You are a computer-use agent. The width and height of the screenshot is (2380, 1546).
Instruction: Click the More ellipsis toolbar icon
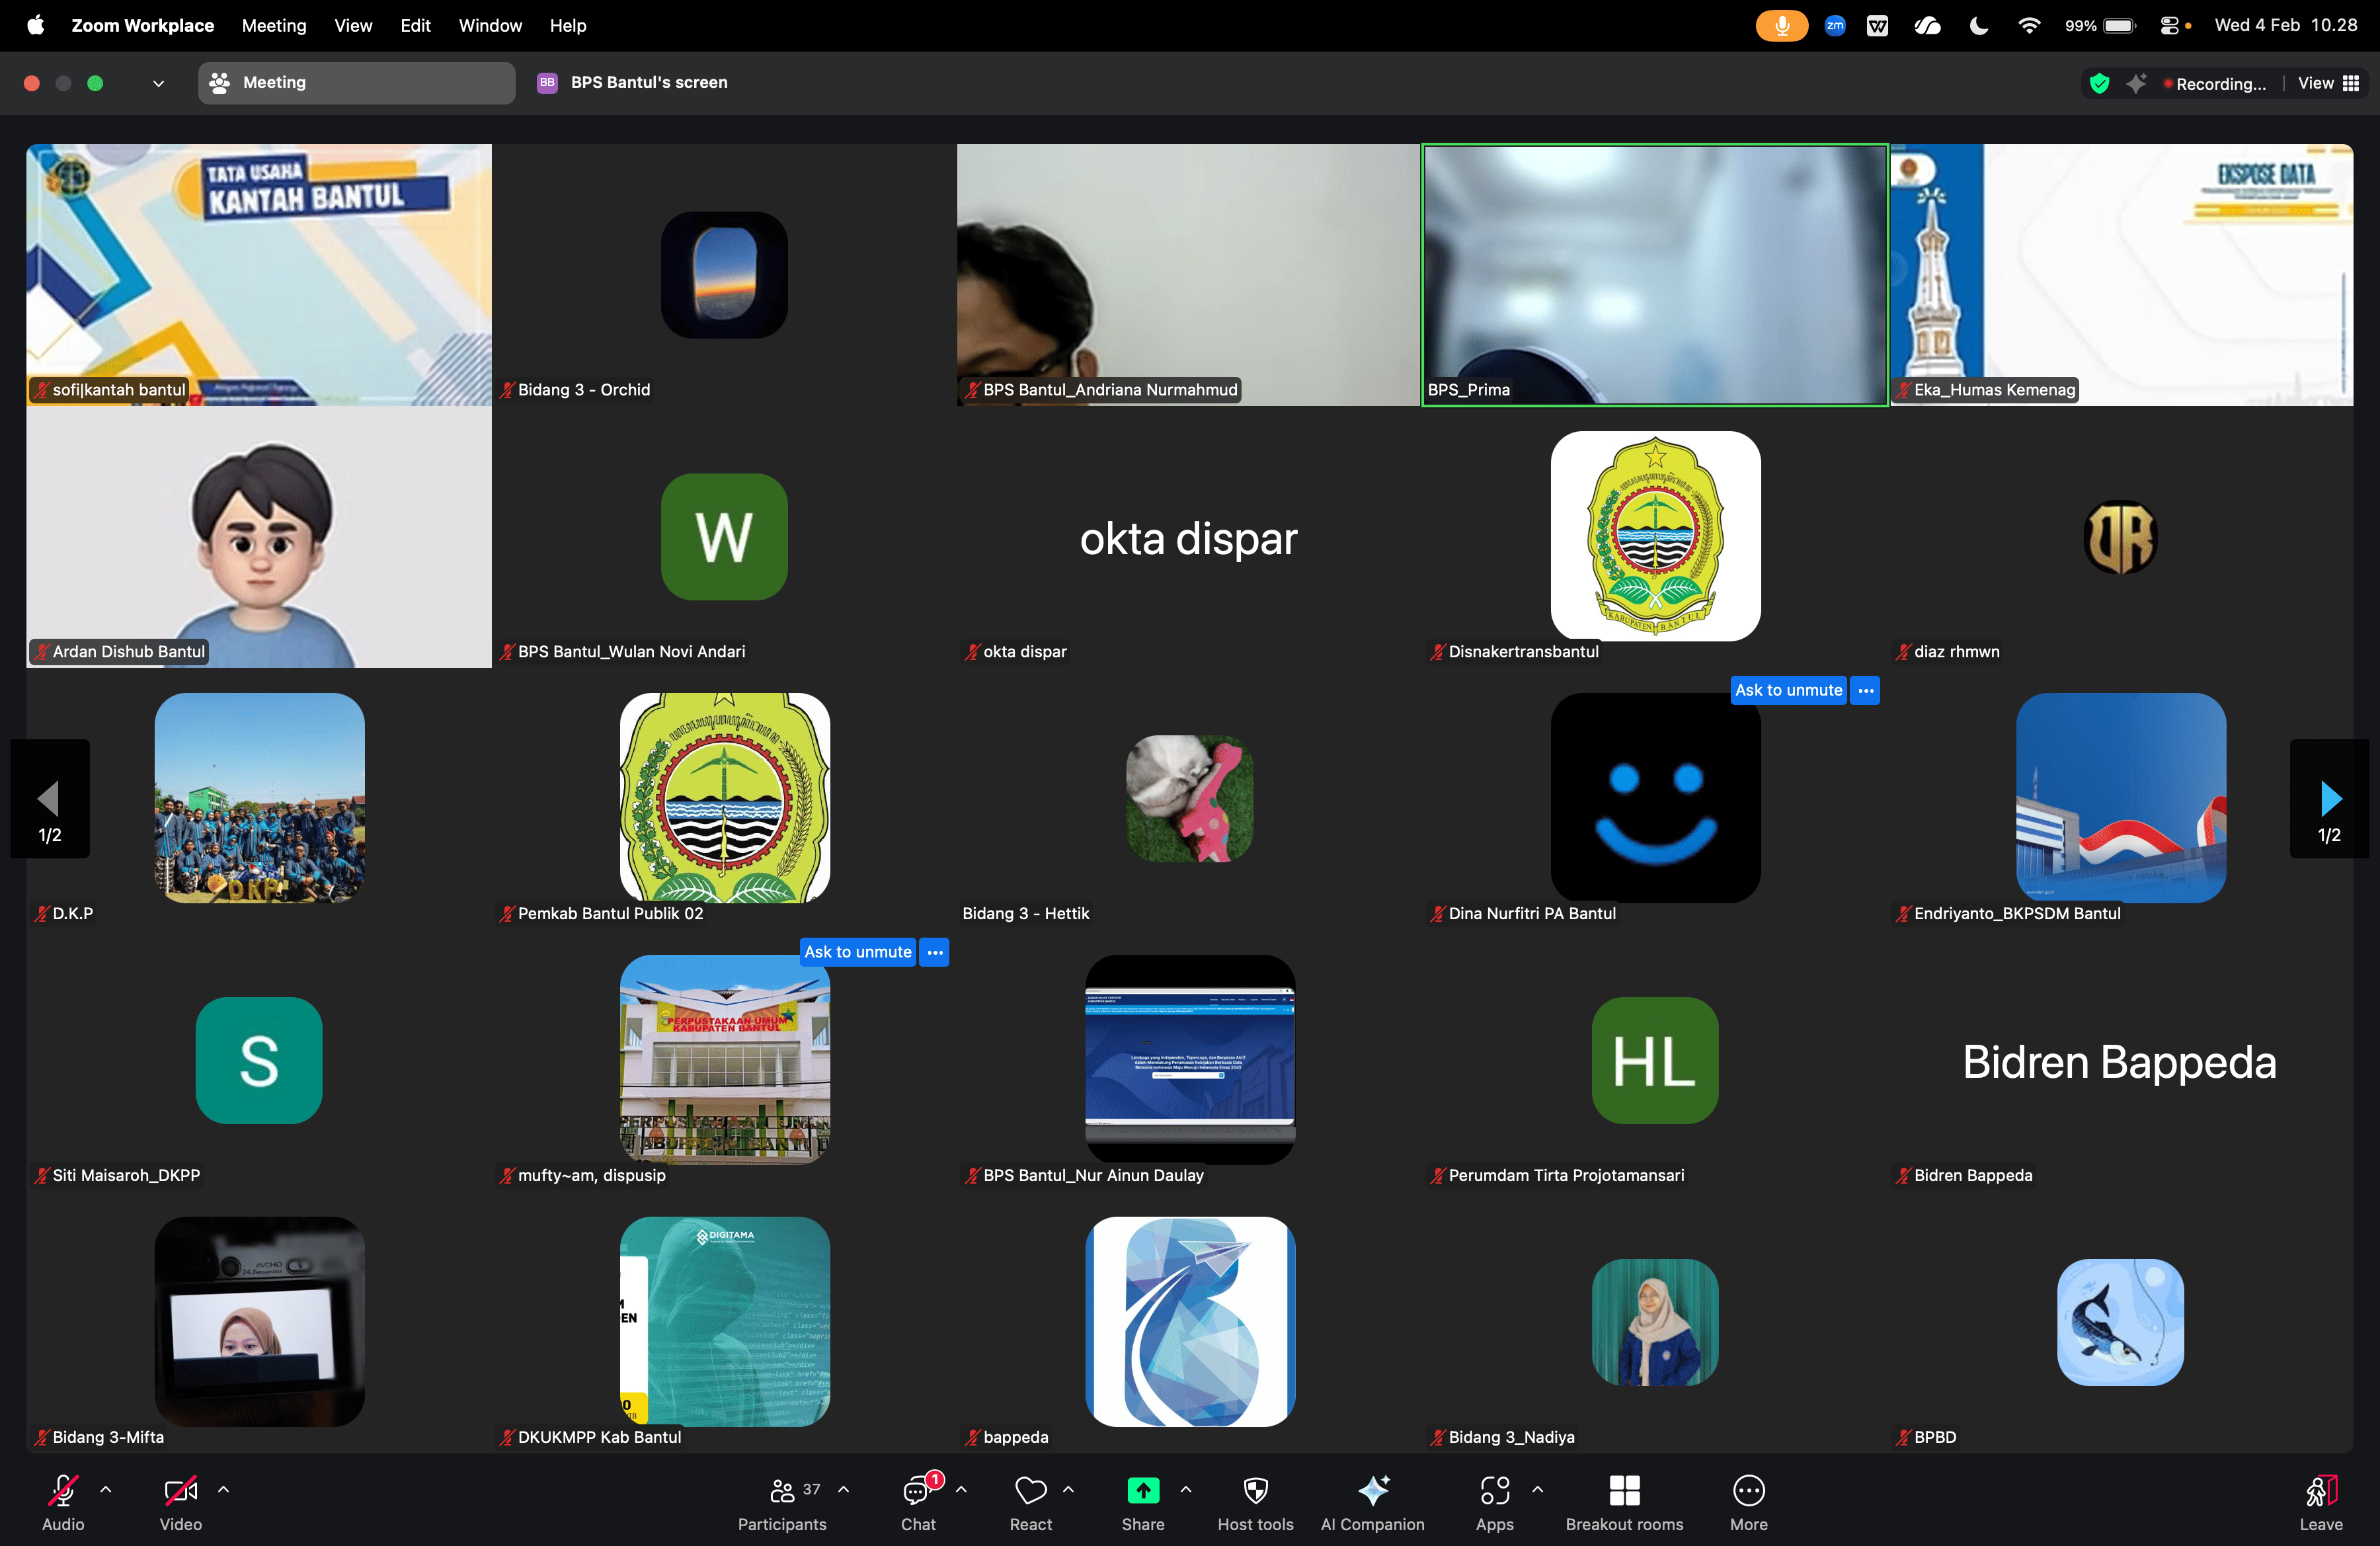pos(1748,1491)
